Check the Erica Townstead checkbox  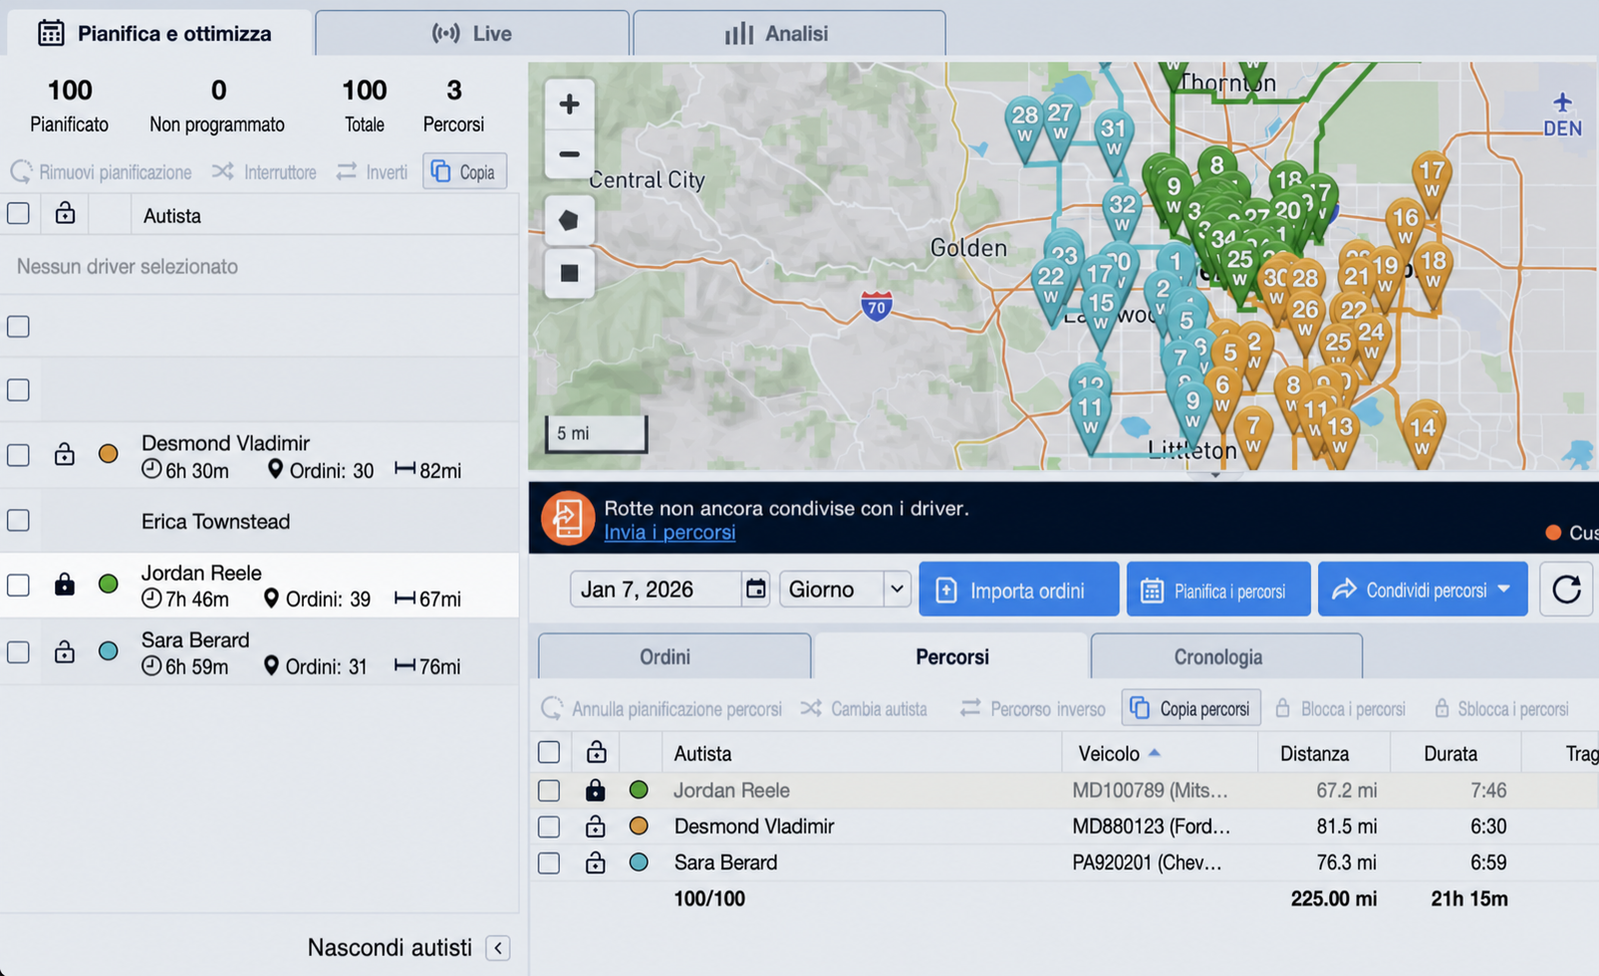[18, 520]
